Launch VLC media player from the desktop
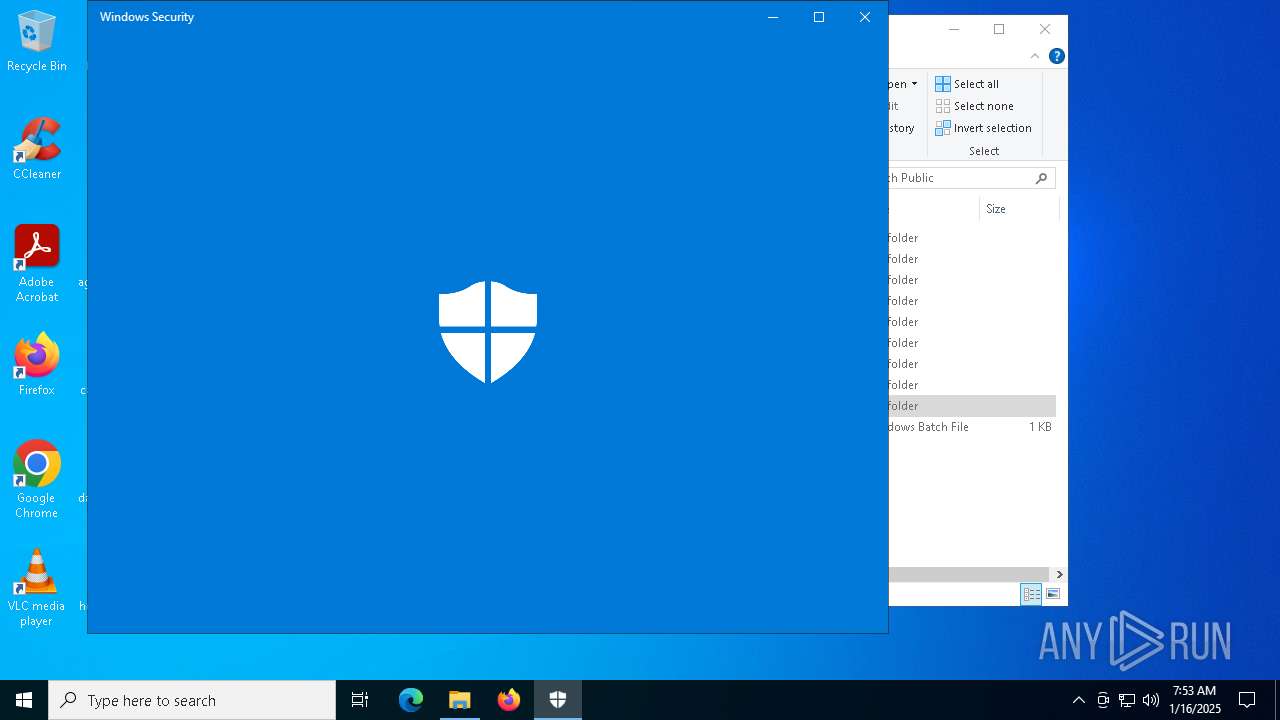The width and height of the screenshot is (1280, 720). pos(37,587)
